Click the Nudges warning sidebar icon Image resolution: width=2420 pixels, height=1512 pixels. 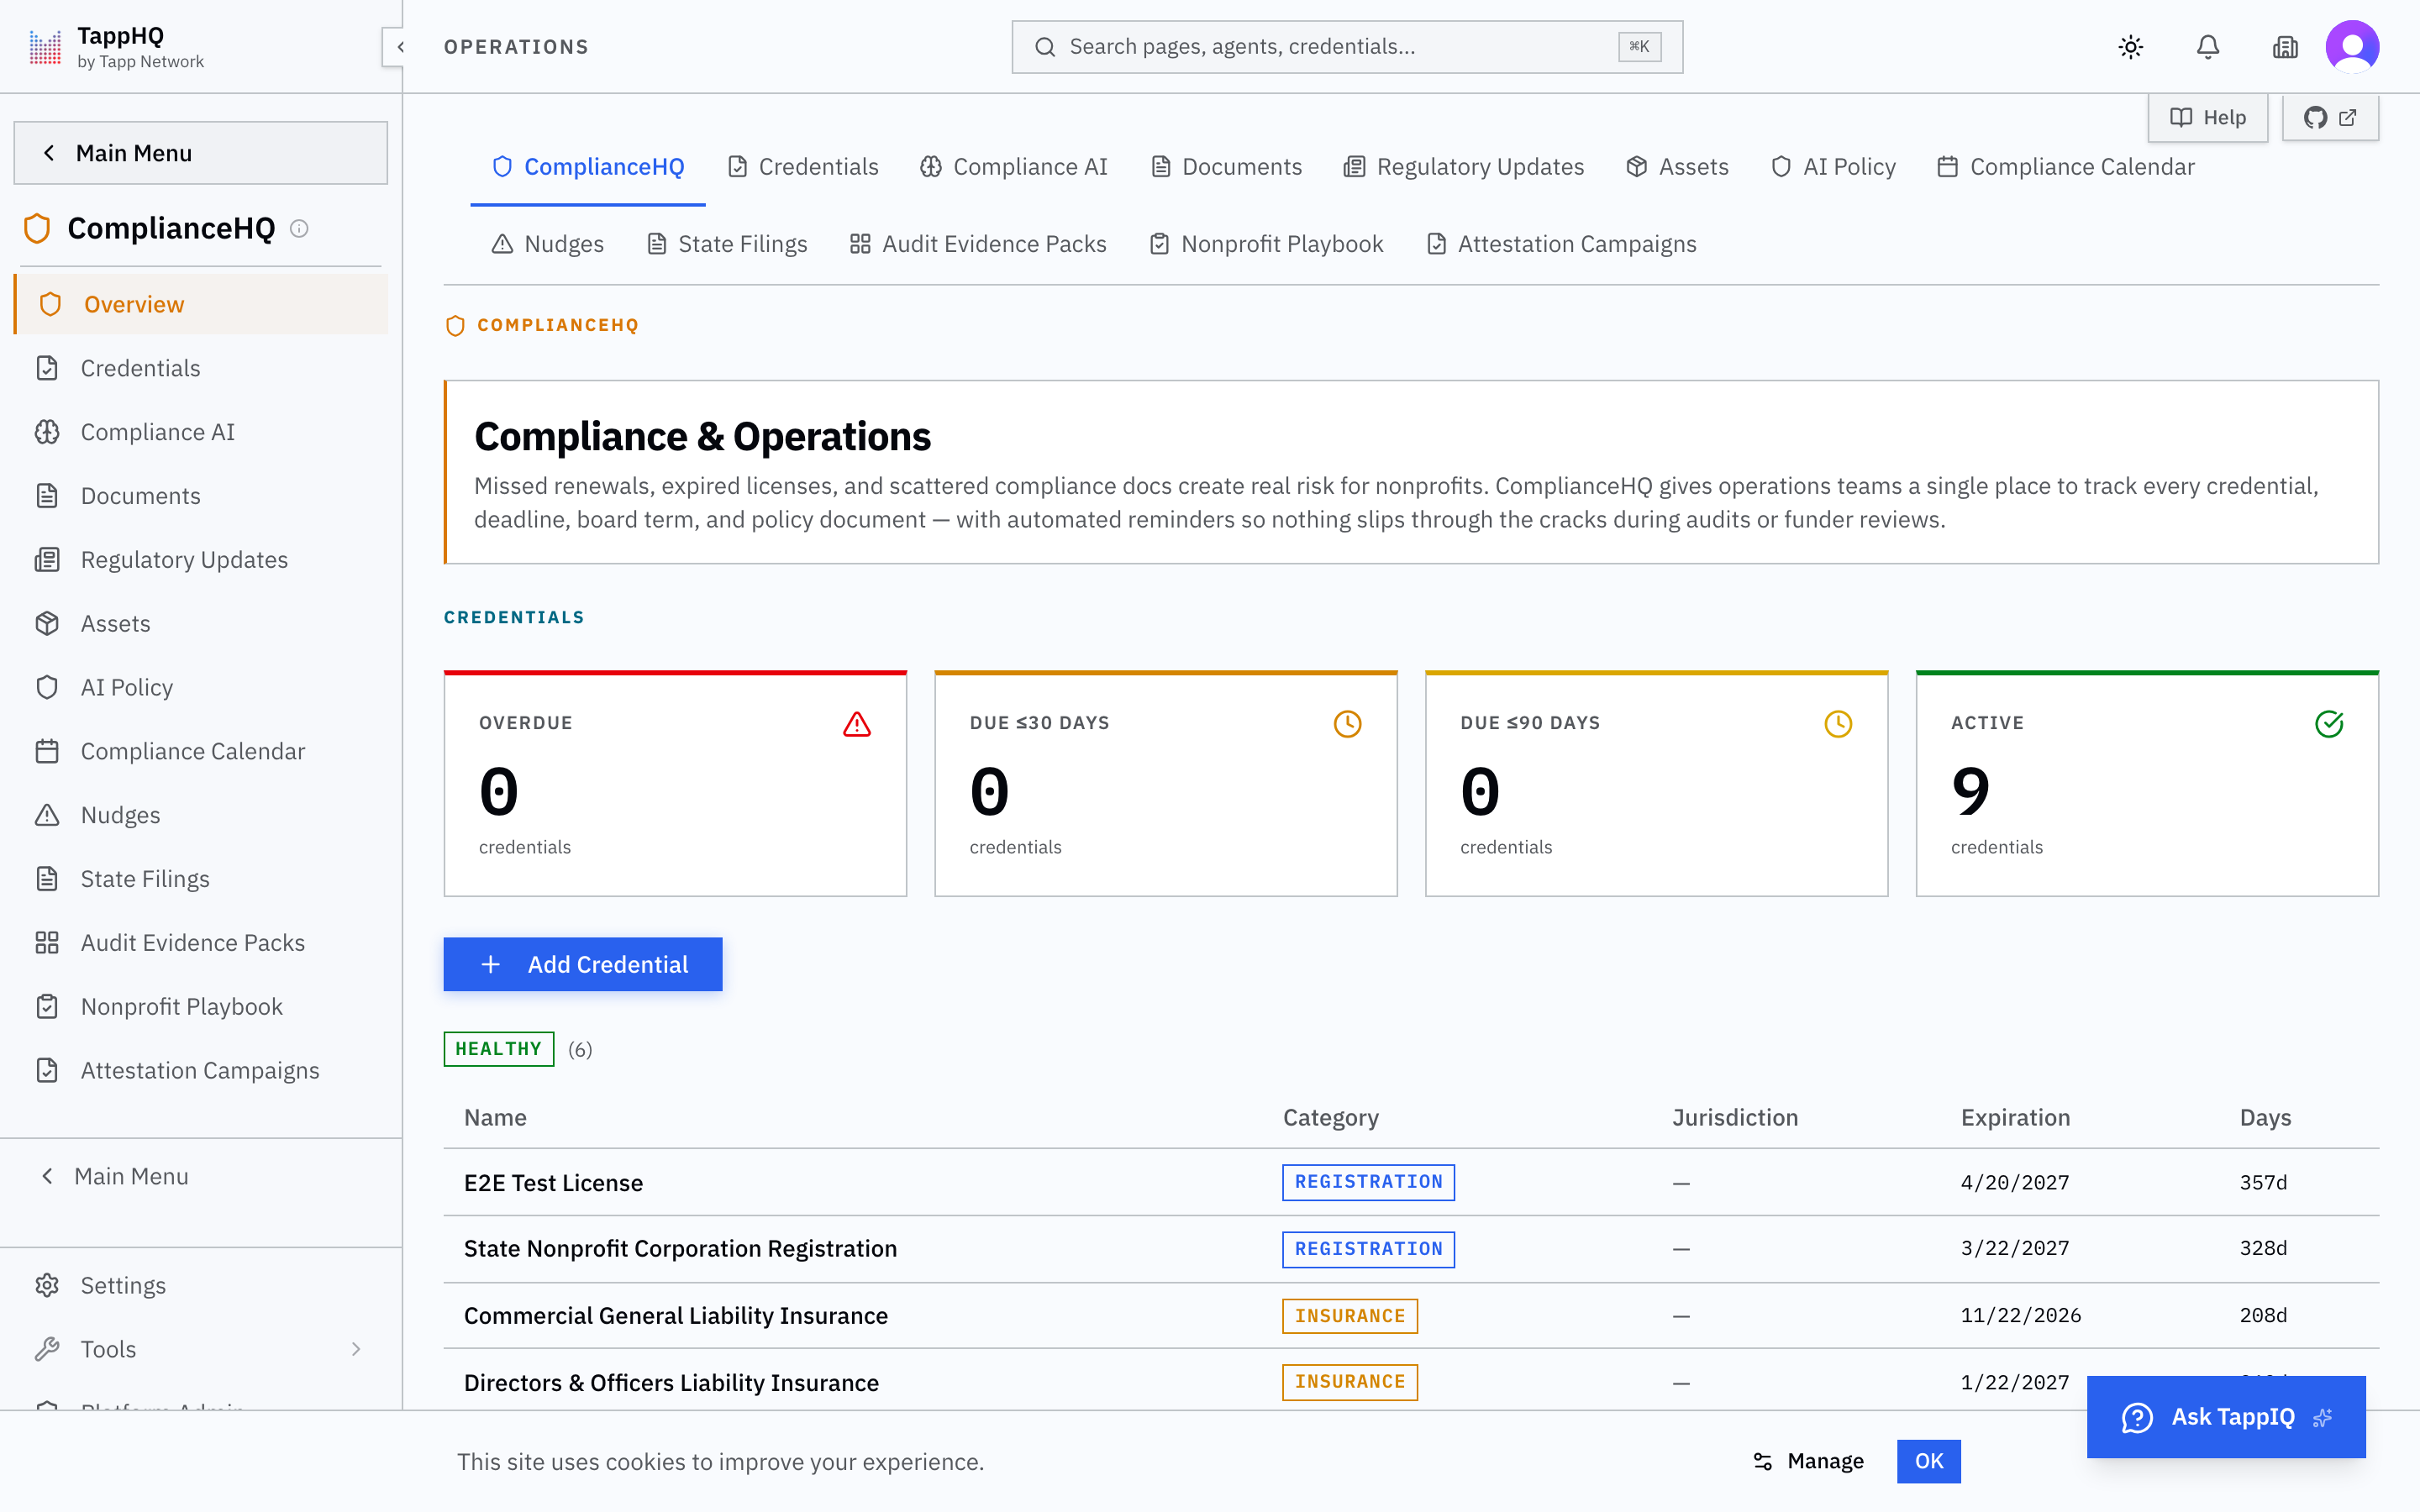tap(47, 815)
